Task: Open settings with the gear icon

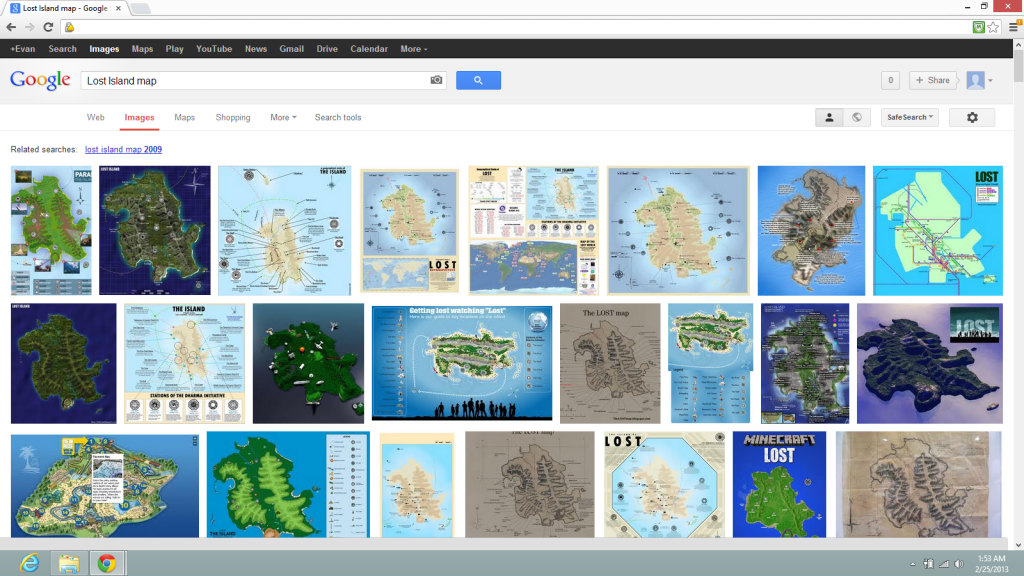Action: click(972, 118)
